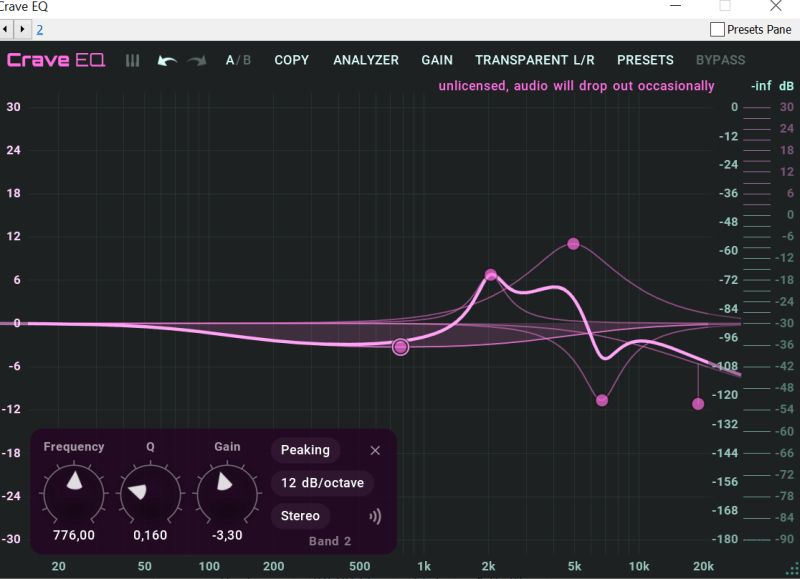This screenshot has width=800, height=579.
Task: Toggle the BYPASS switch
Action: pyautogui.click(x=720, y=60)
